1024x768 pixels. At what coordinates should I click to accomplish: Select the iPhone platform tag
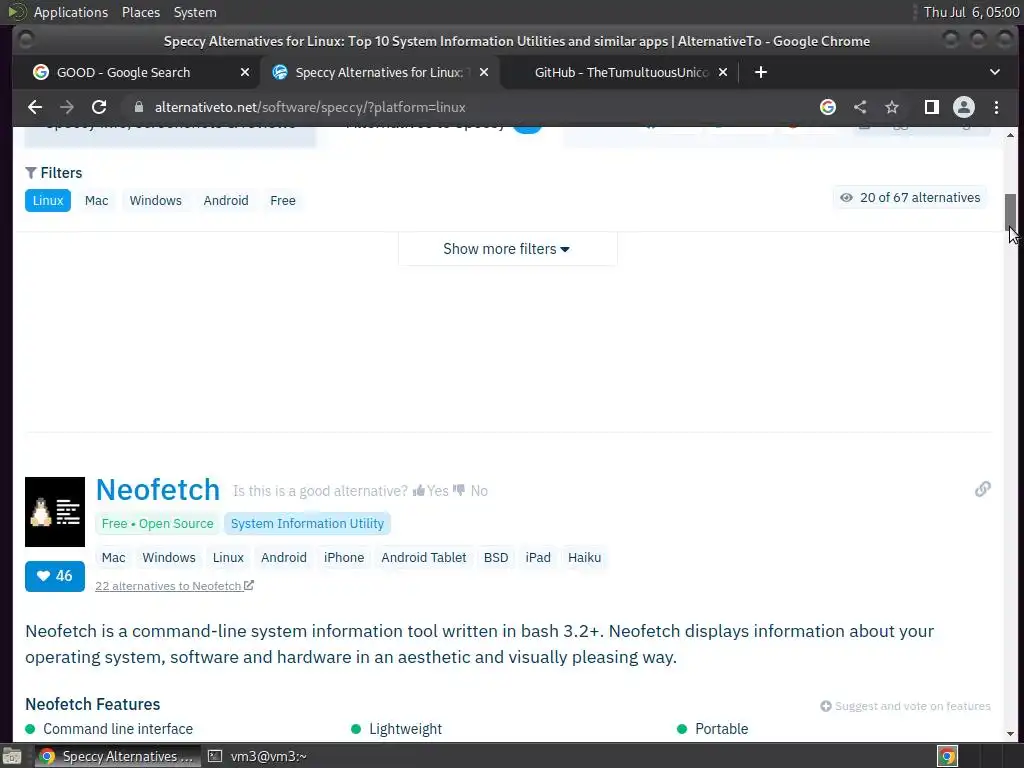click(x=344, y=558)
